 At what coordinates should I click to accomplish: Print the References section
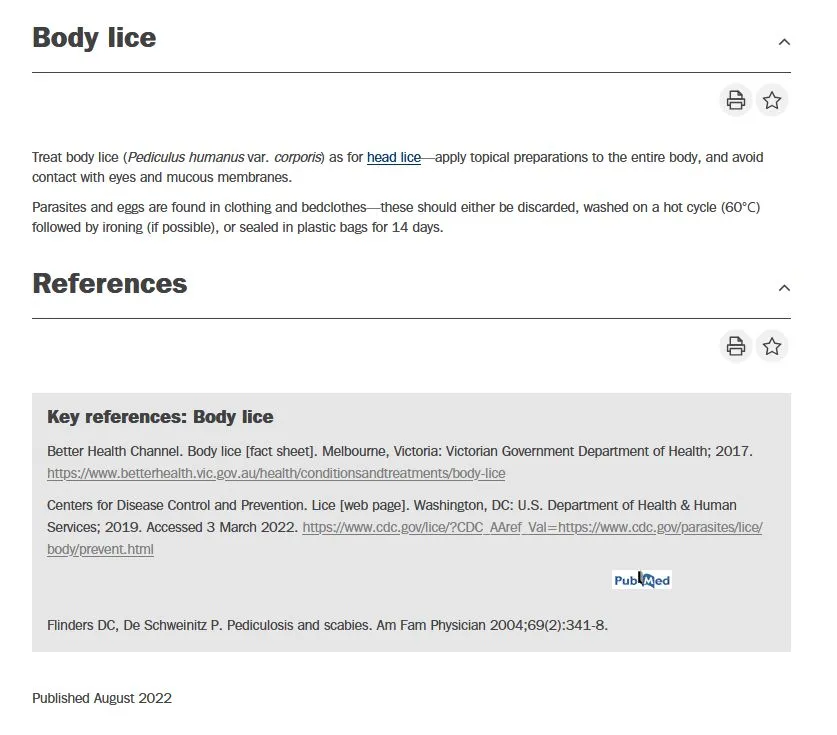point(736,346)
